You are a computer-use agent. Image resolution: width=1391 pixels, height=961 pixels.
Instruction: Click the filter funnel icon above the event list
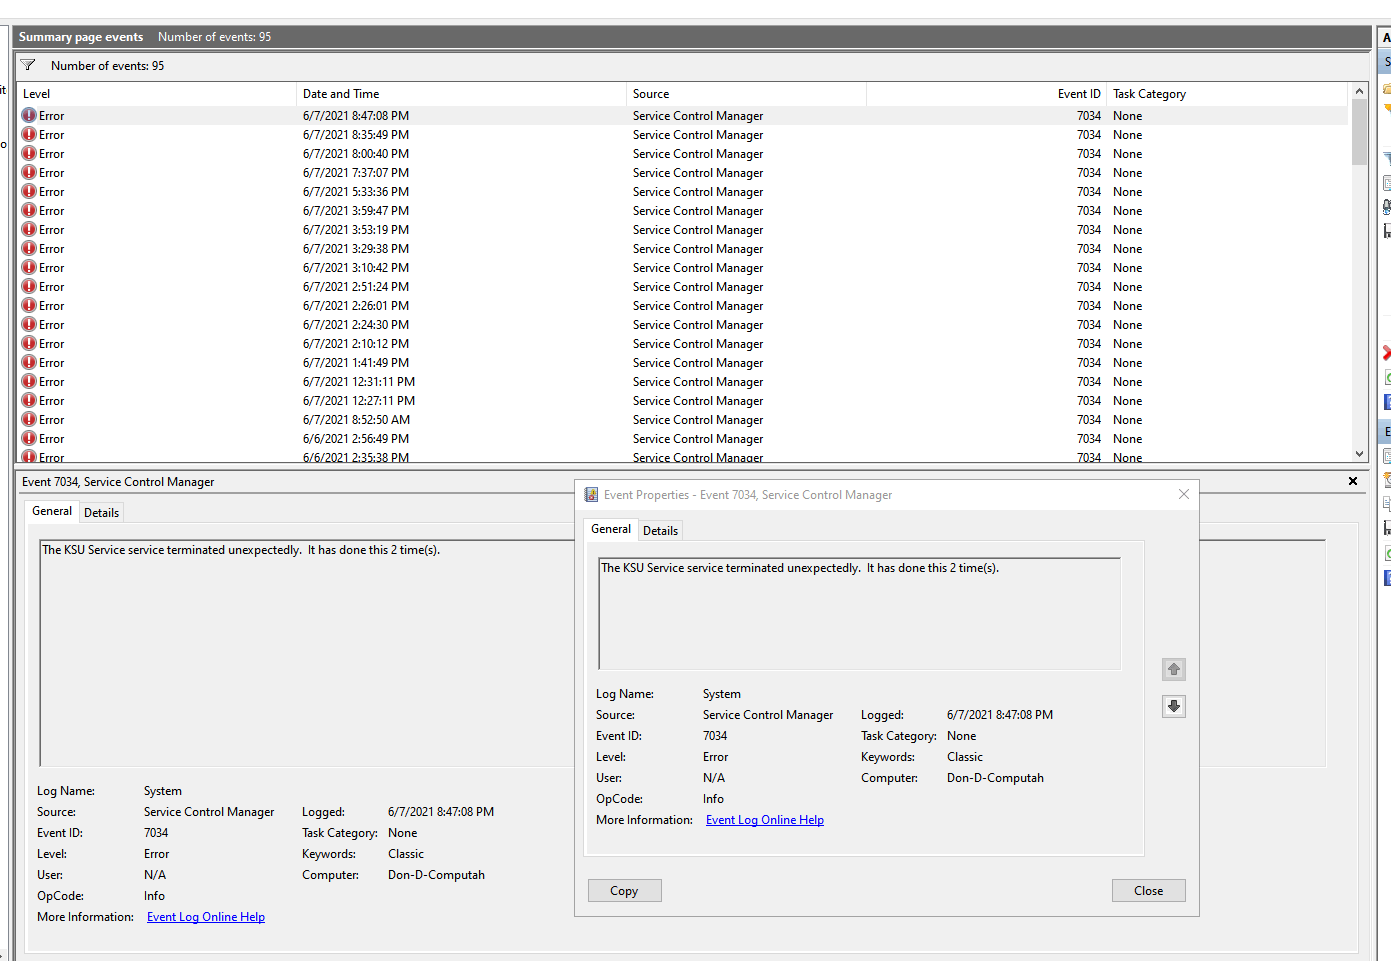tap(28, 65)
